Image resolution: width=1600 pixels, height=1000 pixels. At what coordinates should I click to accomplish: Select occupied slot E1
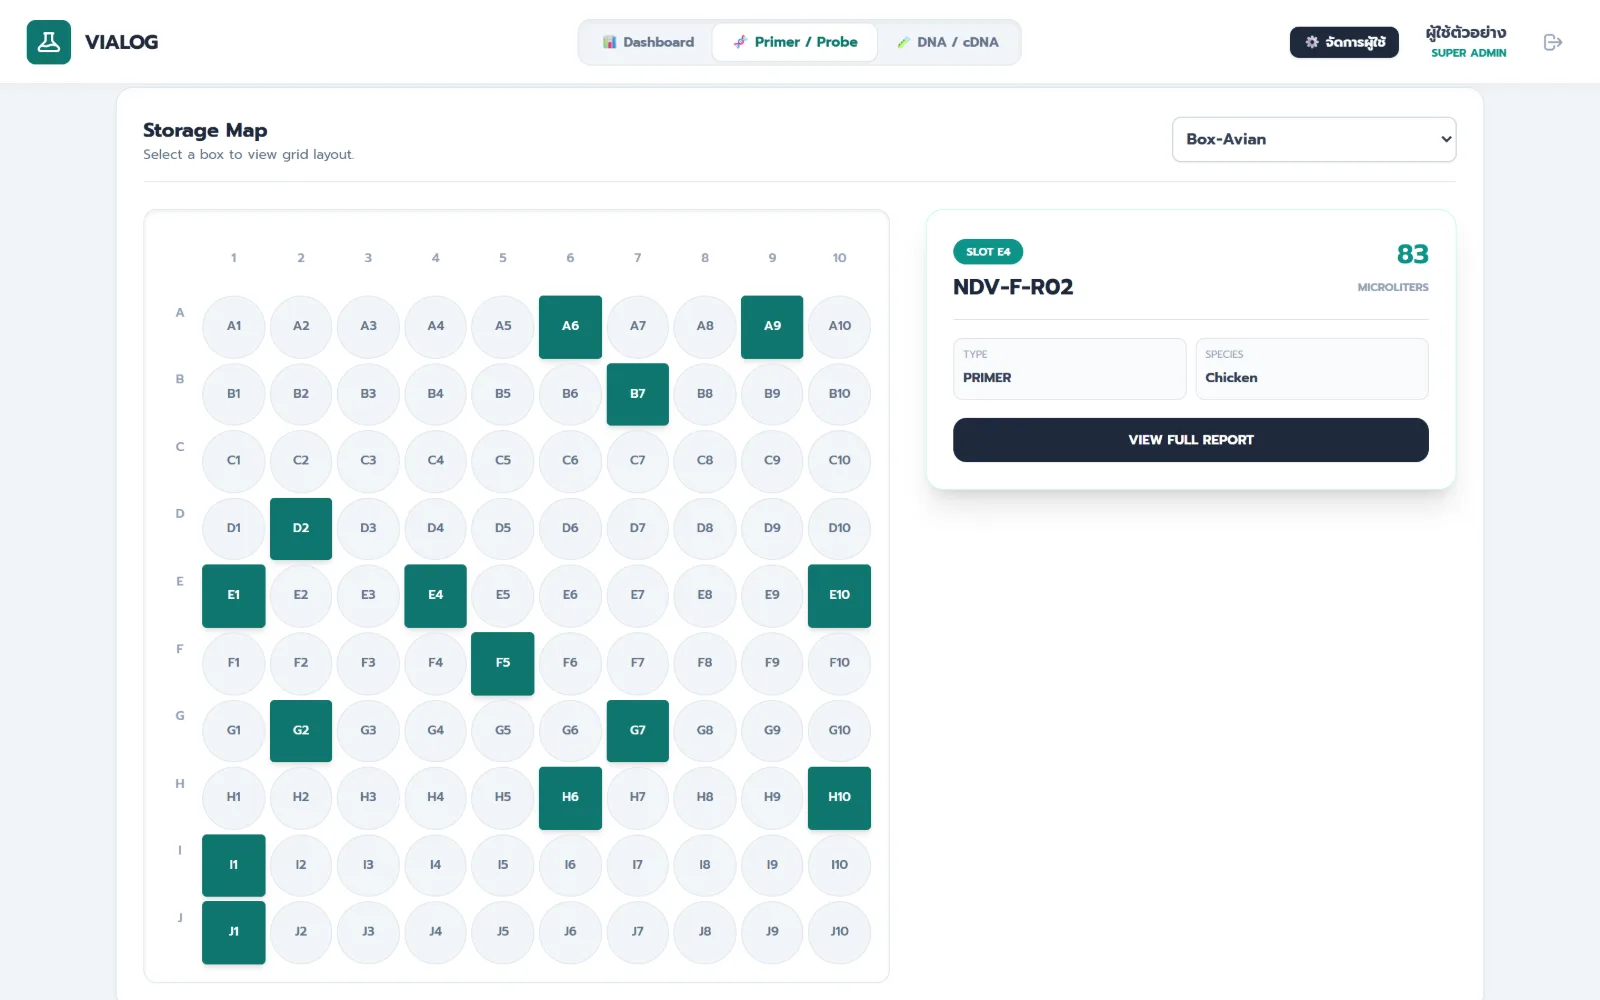coord(233,595)
